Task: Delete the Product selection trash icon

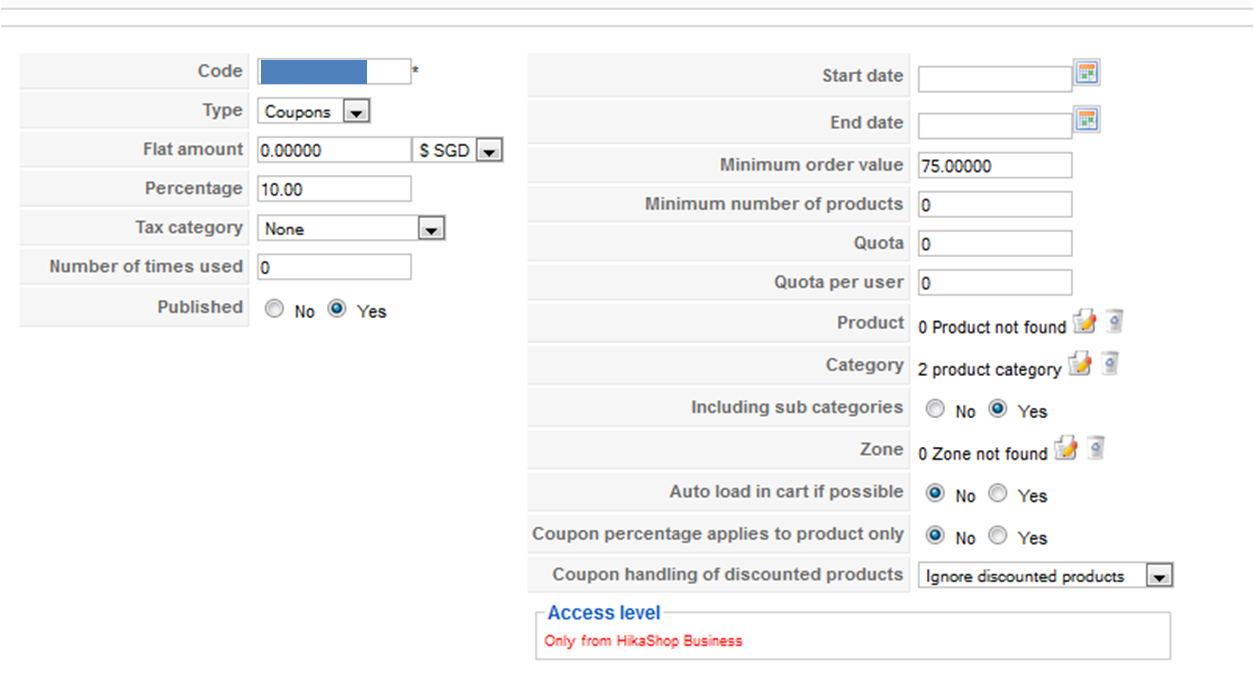Action: [x=1114, y=322]
